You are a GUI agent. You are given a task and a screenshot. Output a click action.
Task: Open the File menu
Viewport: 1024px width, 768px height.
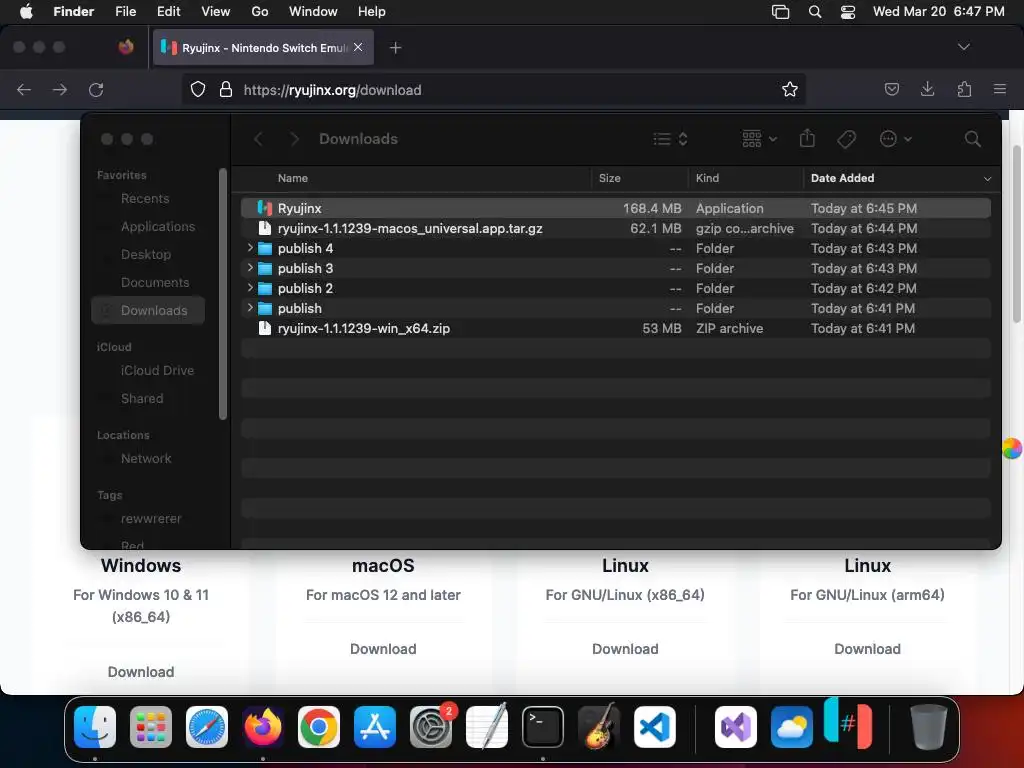click(125, 12)
